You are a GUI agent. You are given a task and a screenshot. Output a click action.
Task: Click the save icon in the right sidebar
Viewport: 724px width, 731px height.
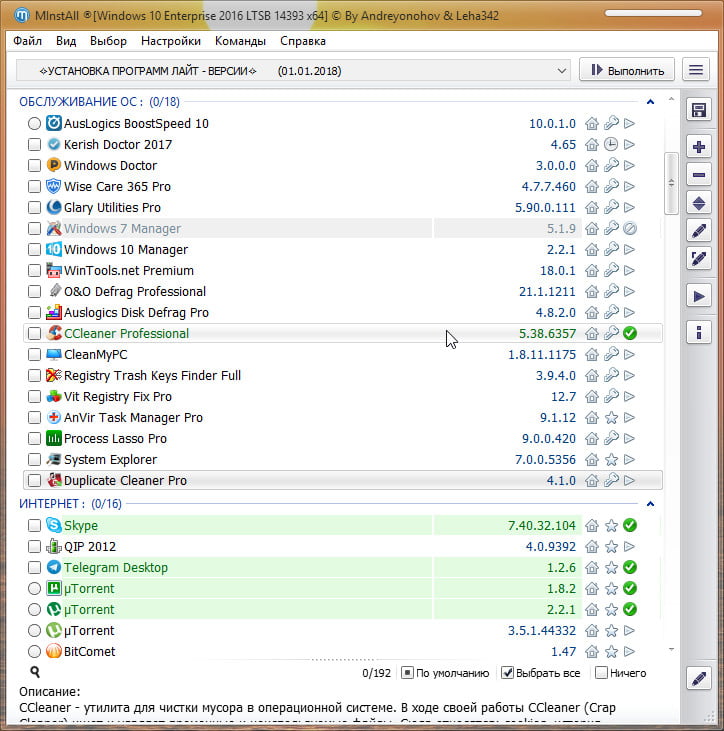click(x=699, y=110)
